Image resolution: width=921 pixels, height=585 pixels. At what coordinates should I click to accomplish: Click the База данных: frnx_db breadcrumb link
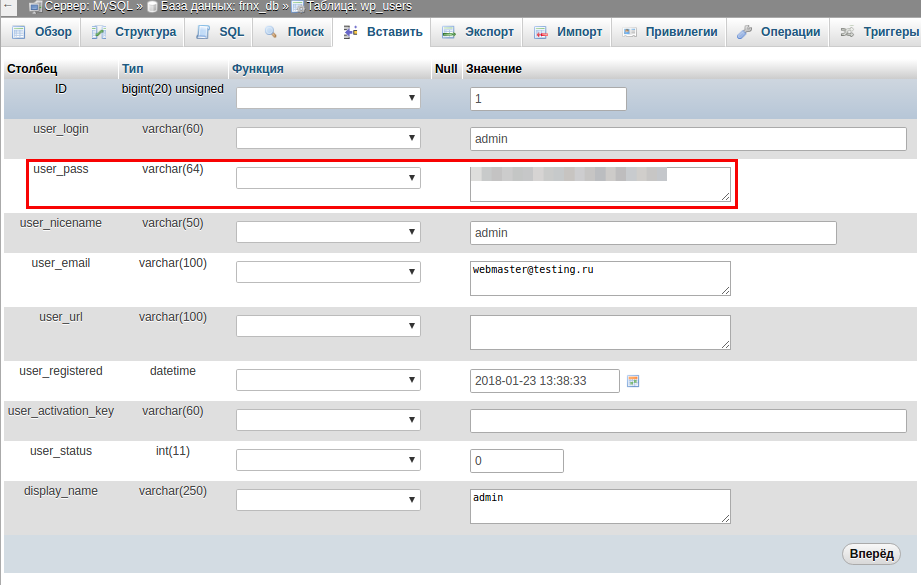219,6
